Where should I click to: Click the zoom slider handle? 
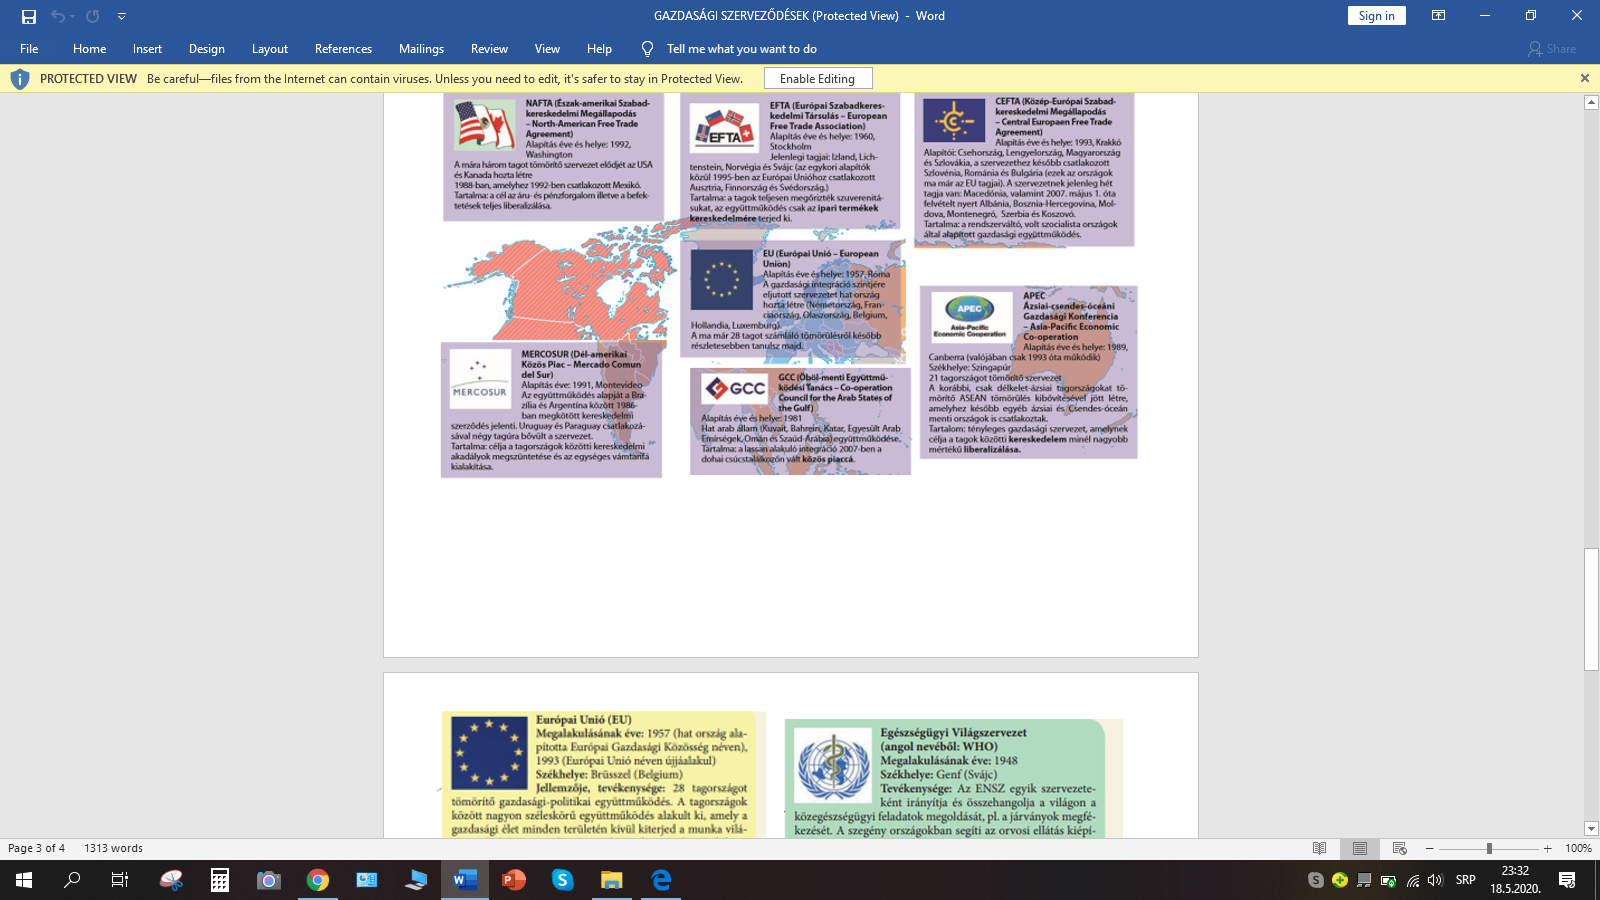[1489, 848]
